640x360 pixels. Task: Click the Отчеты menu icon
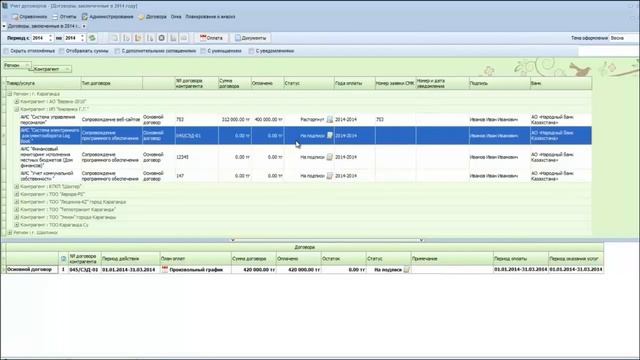tap(55, 17)
